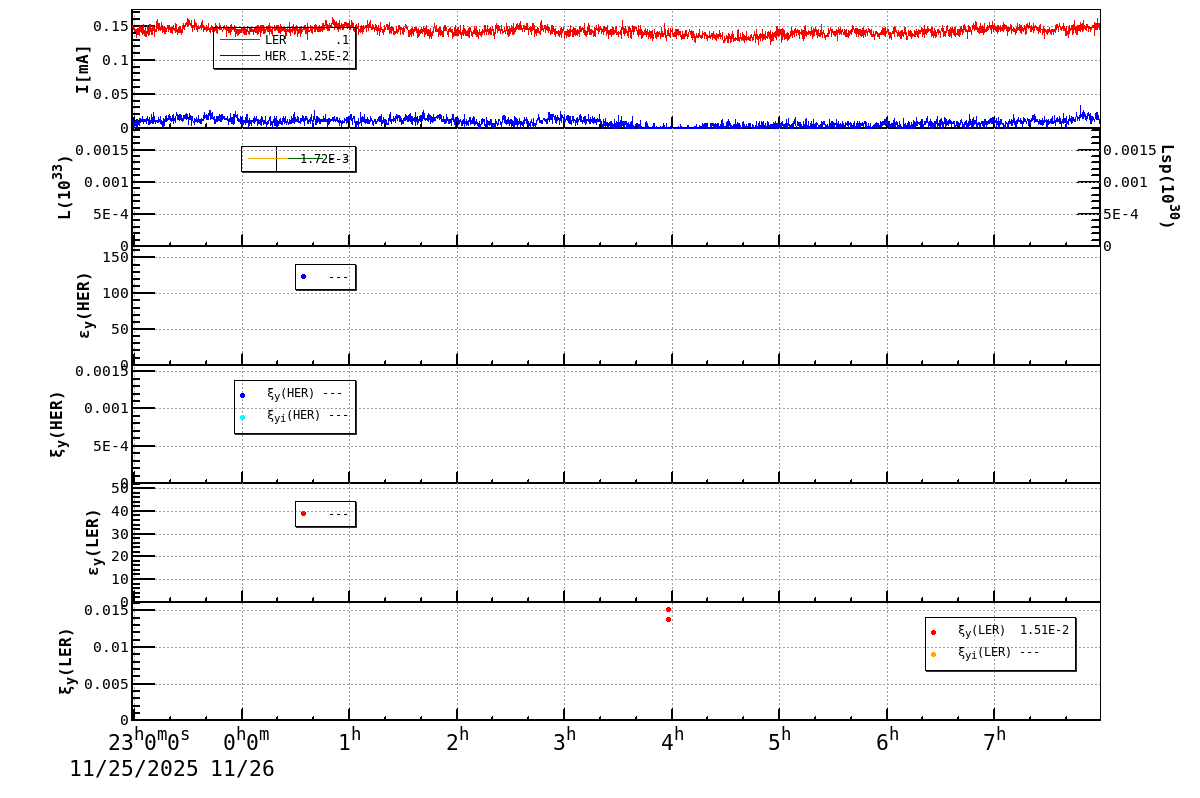Viewport: 1200px width, 798px height.
Task: Click the 11/25/2025 date label
Action: click(x=134, y=769)
